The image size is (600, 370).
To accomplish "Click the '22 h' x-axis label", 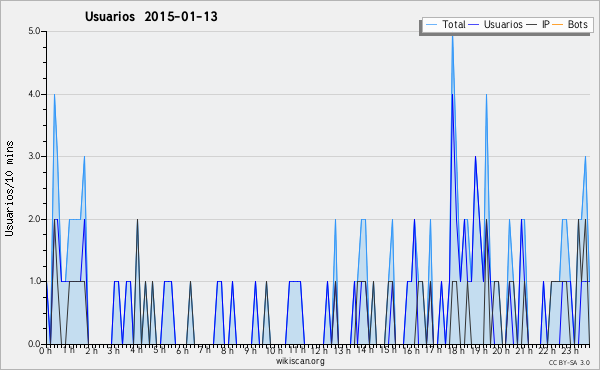I will click(x=547, y=350).
